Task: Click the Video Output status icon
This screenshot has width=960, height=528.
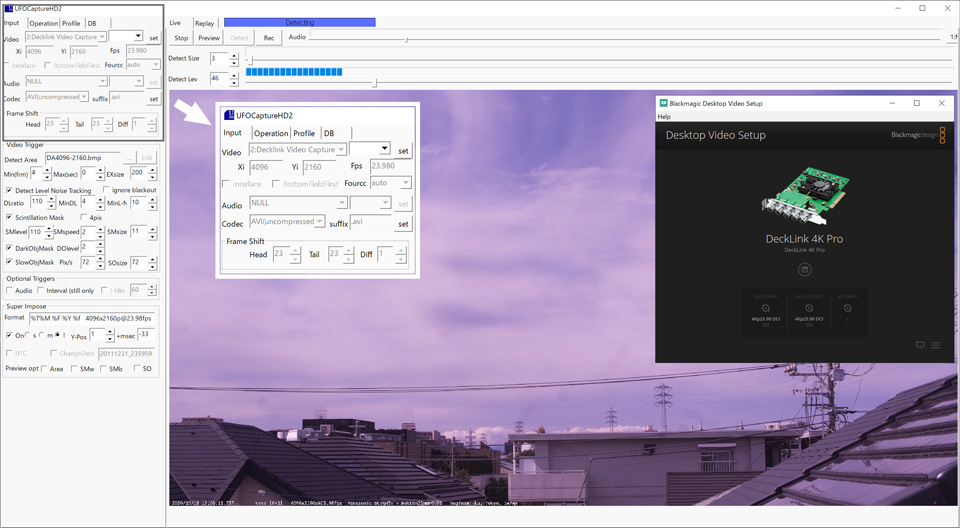Action: point(808,308)
